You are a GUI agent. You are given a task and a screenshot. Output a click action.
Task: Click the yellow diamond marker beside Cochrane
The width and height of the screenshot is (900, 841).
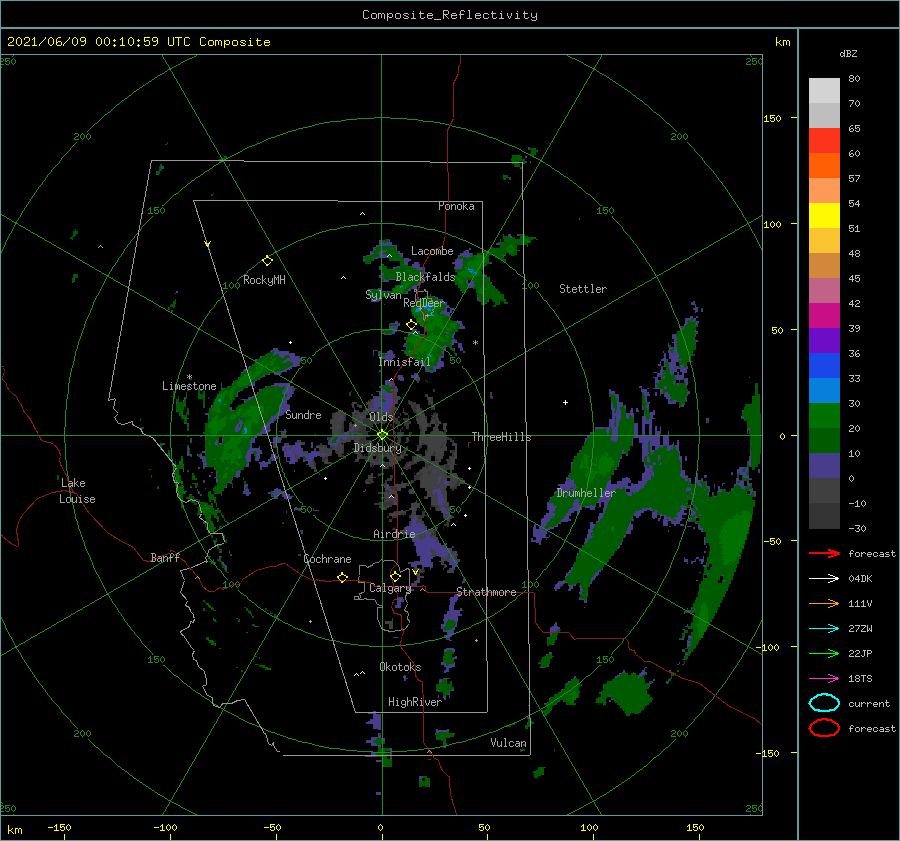click(342, 577)
